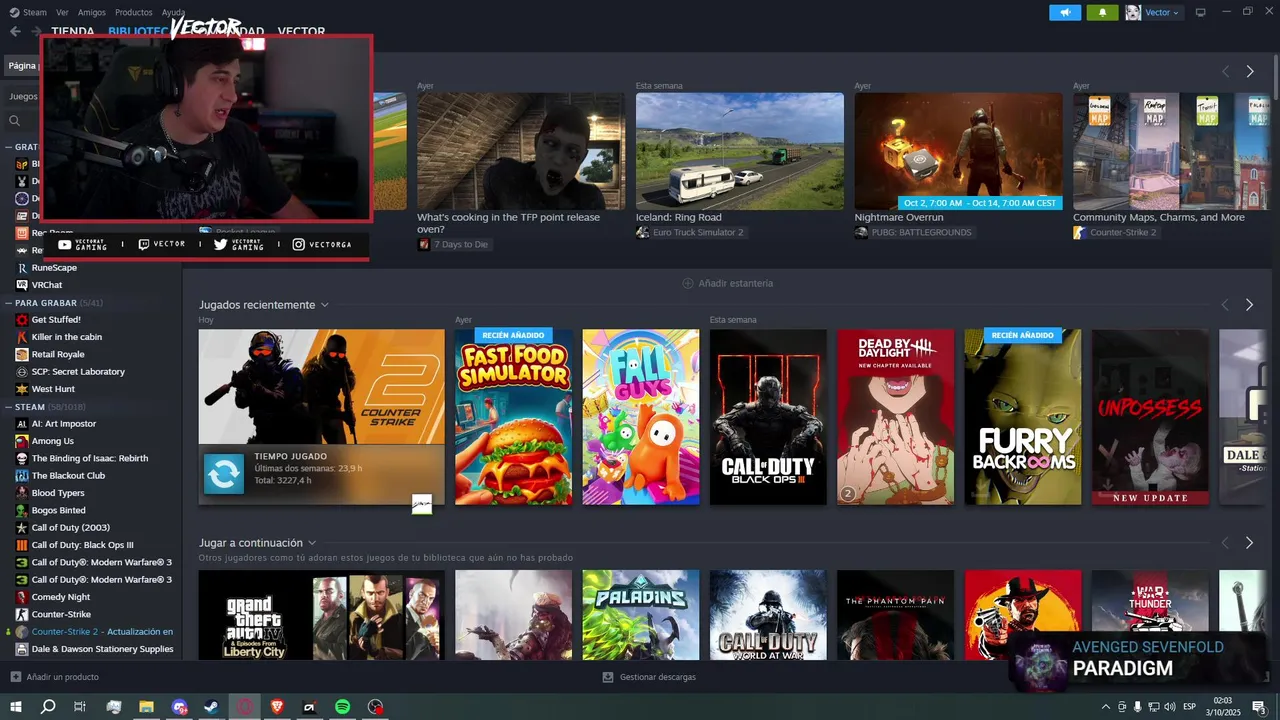Screen dimensions: 1280x720
Task: Click Añadir un producto
Action: click(55, 677)
